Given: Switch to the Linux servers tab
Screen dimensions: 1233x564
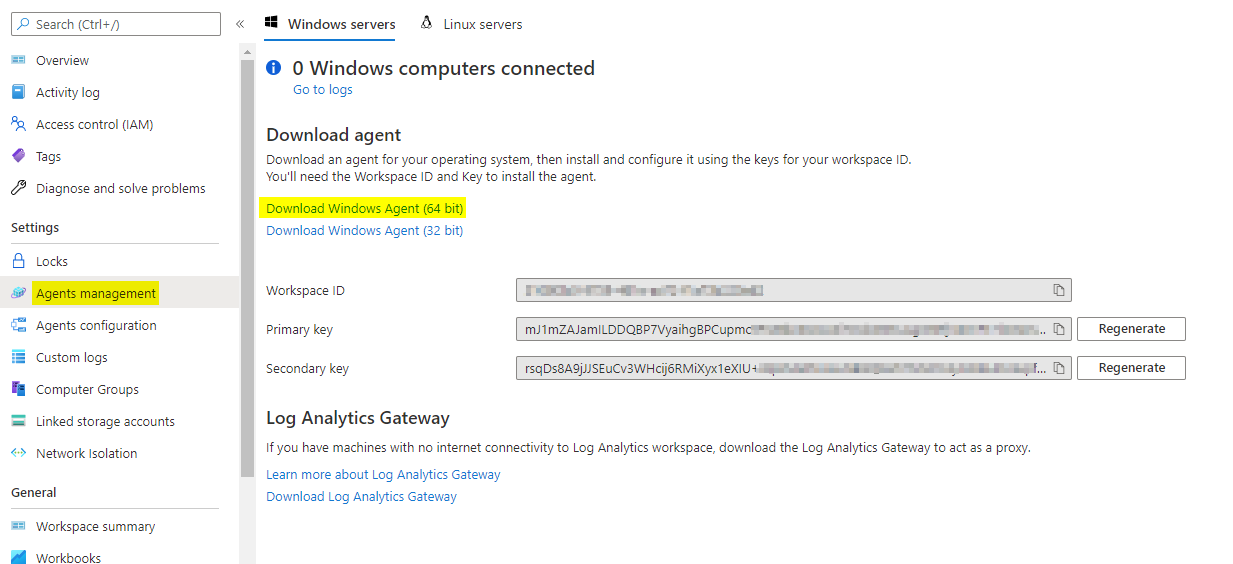Looking at the screenshot, I should [472, 24].
